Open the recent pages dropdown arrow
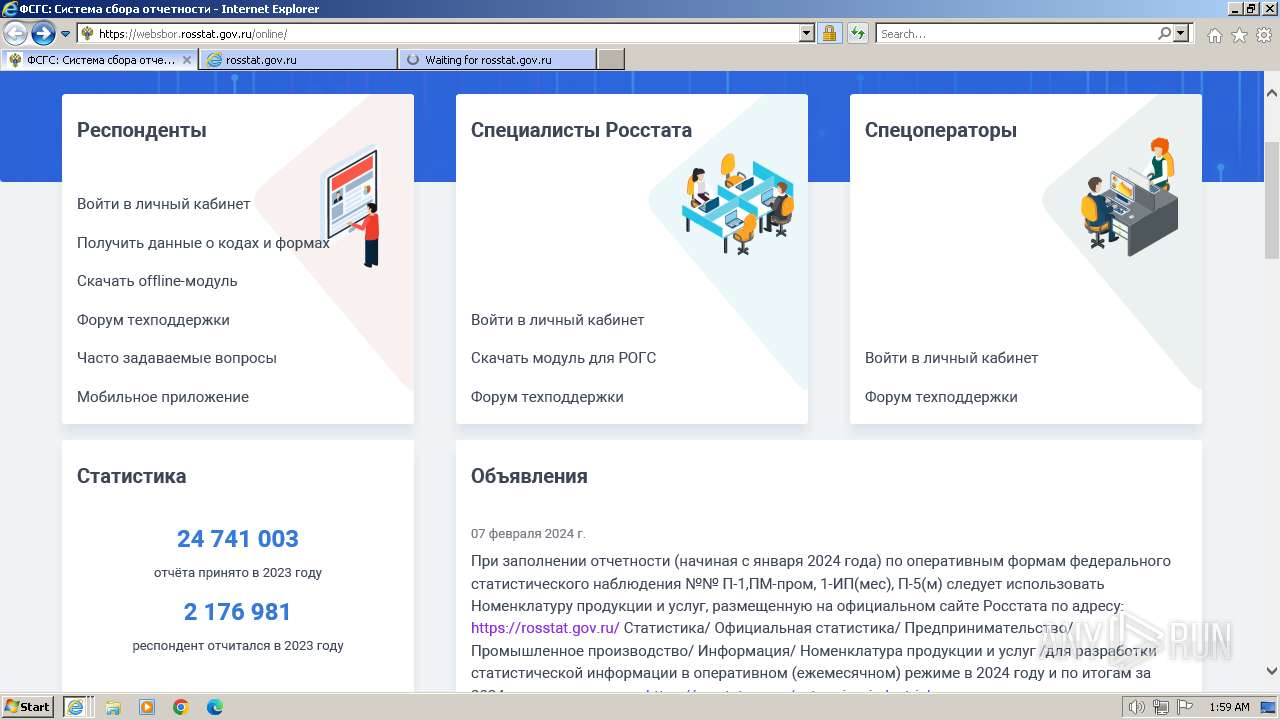Screen dimensions: 1280x720 click(x=66, y=34)
